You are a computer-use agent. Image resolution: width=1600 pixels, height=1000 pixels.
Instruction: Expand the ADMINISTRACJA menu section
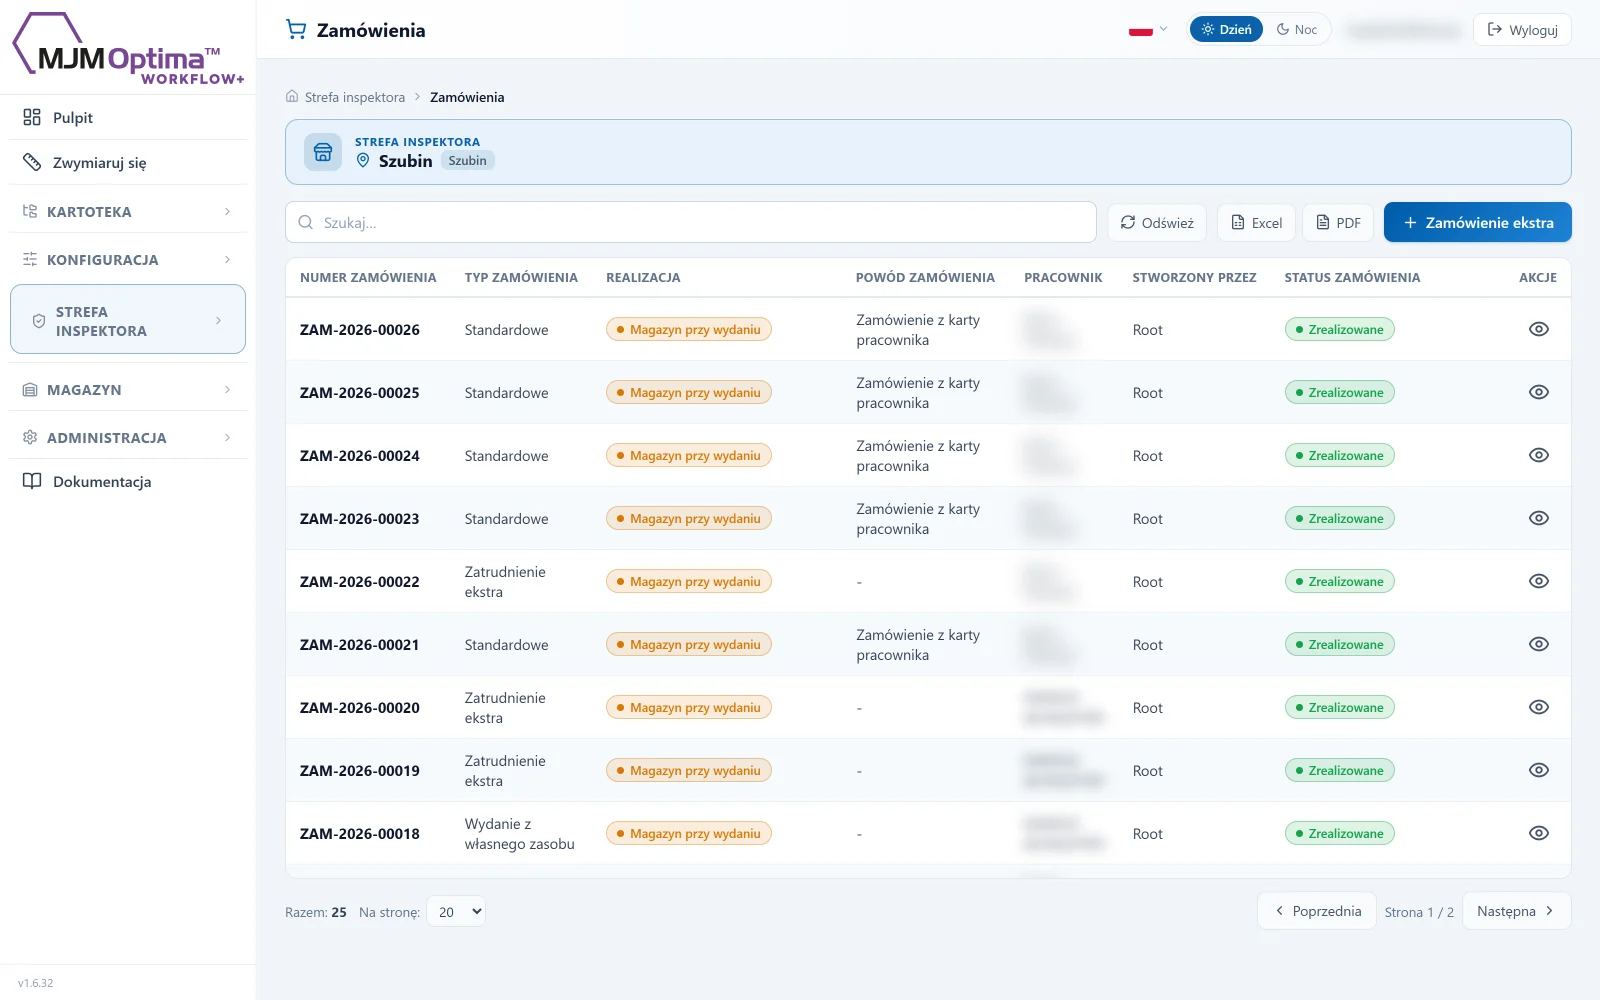click(128, 437)
